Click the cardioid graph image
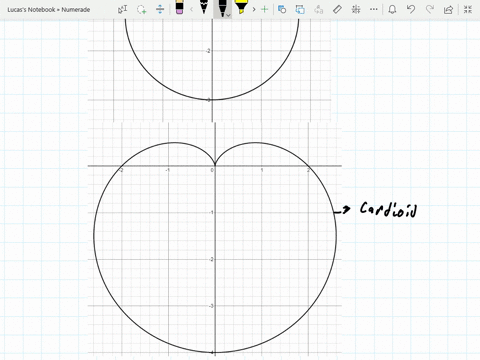This screenshot has width=480, height=360. pyautogui.click(x=215, y=239)
